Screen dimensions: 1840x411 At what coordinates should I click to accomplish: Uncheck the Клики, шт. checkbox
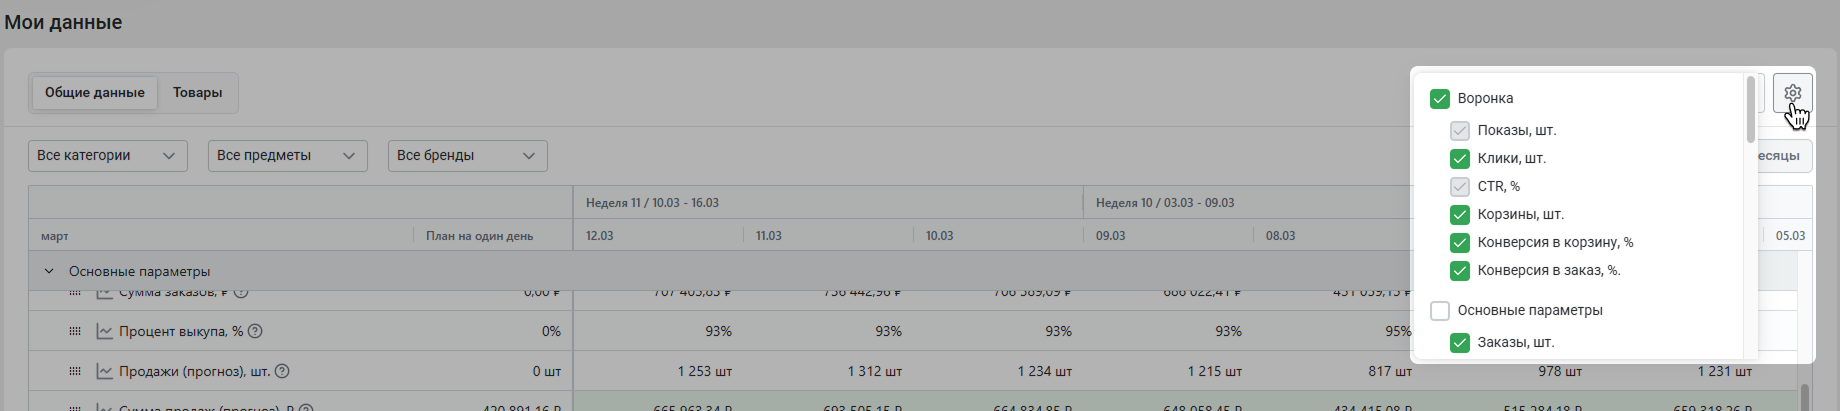[x=1460, y=158]
